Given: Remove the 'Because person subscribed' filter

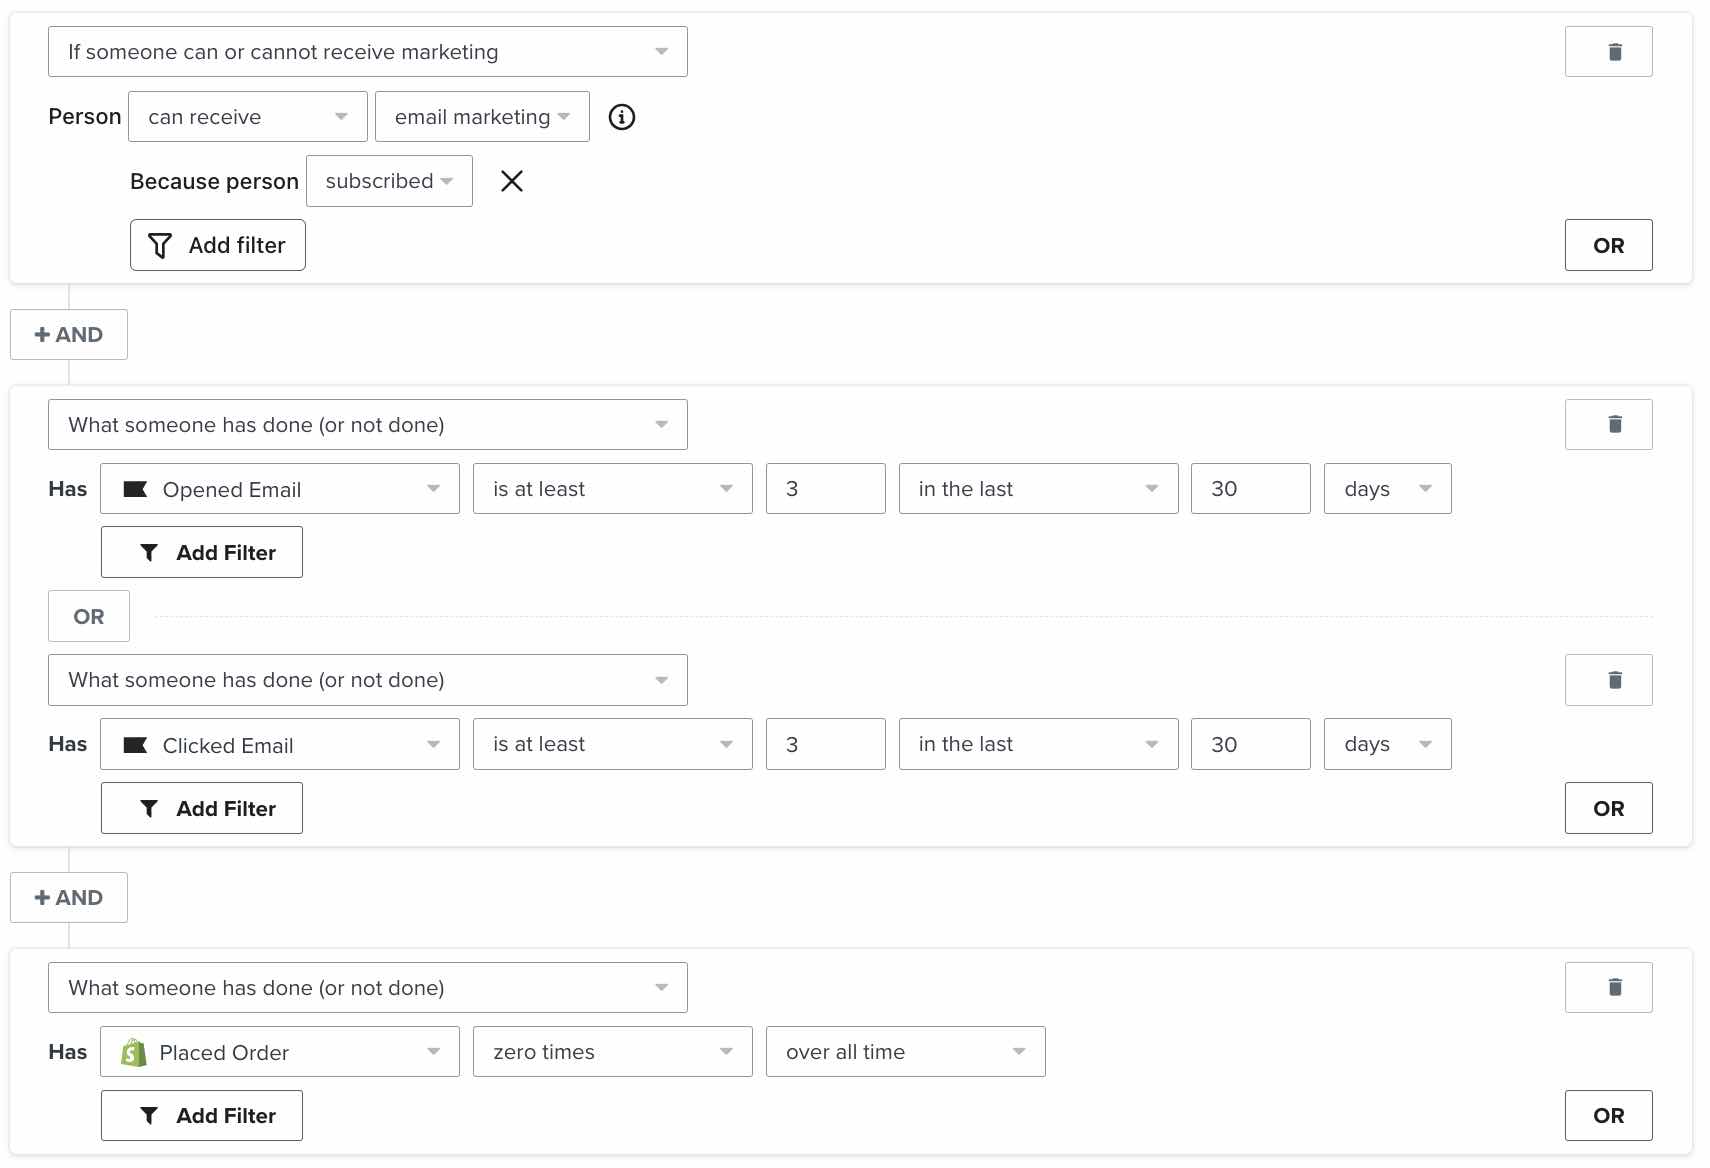Looking at the screenshot, I should tap(512, 181).
